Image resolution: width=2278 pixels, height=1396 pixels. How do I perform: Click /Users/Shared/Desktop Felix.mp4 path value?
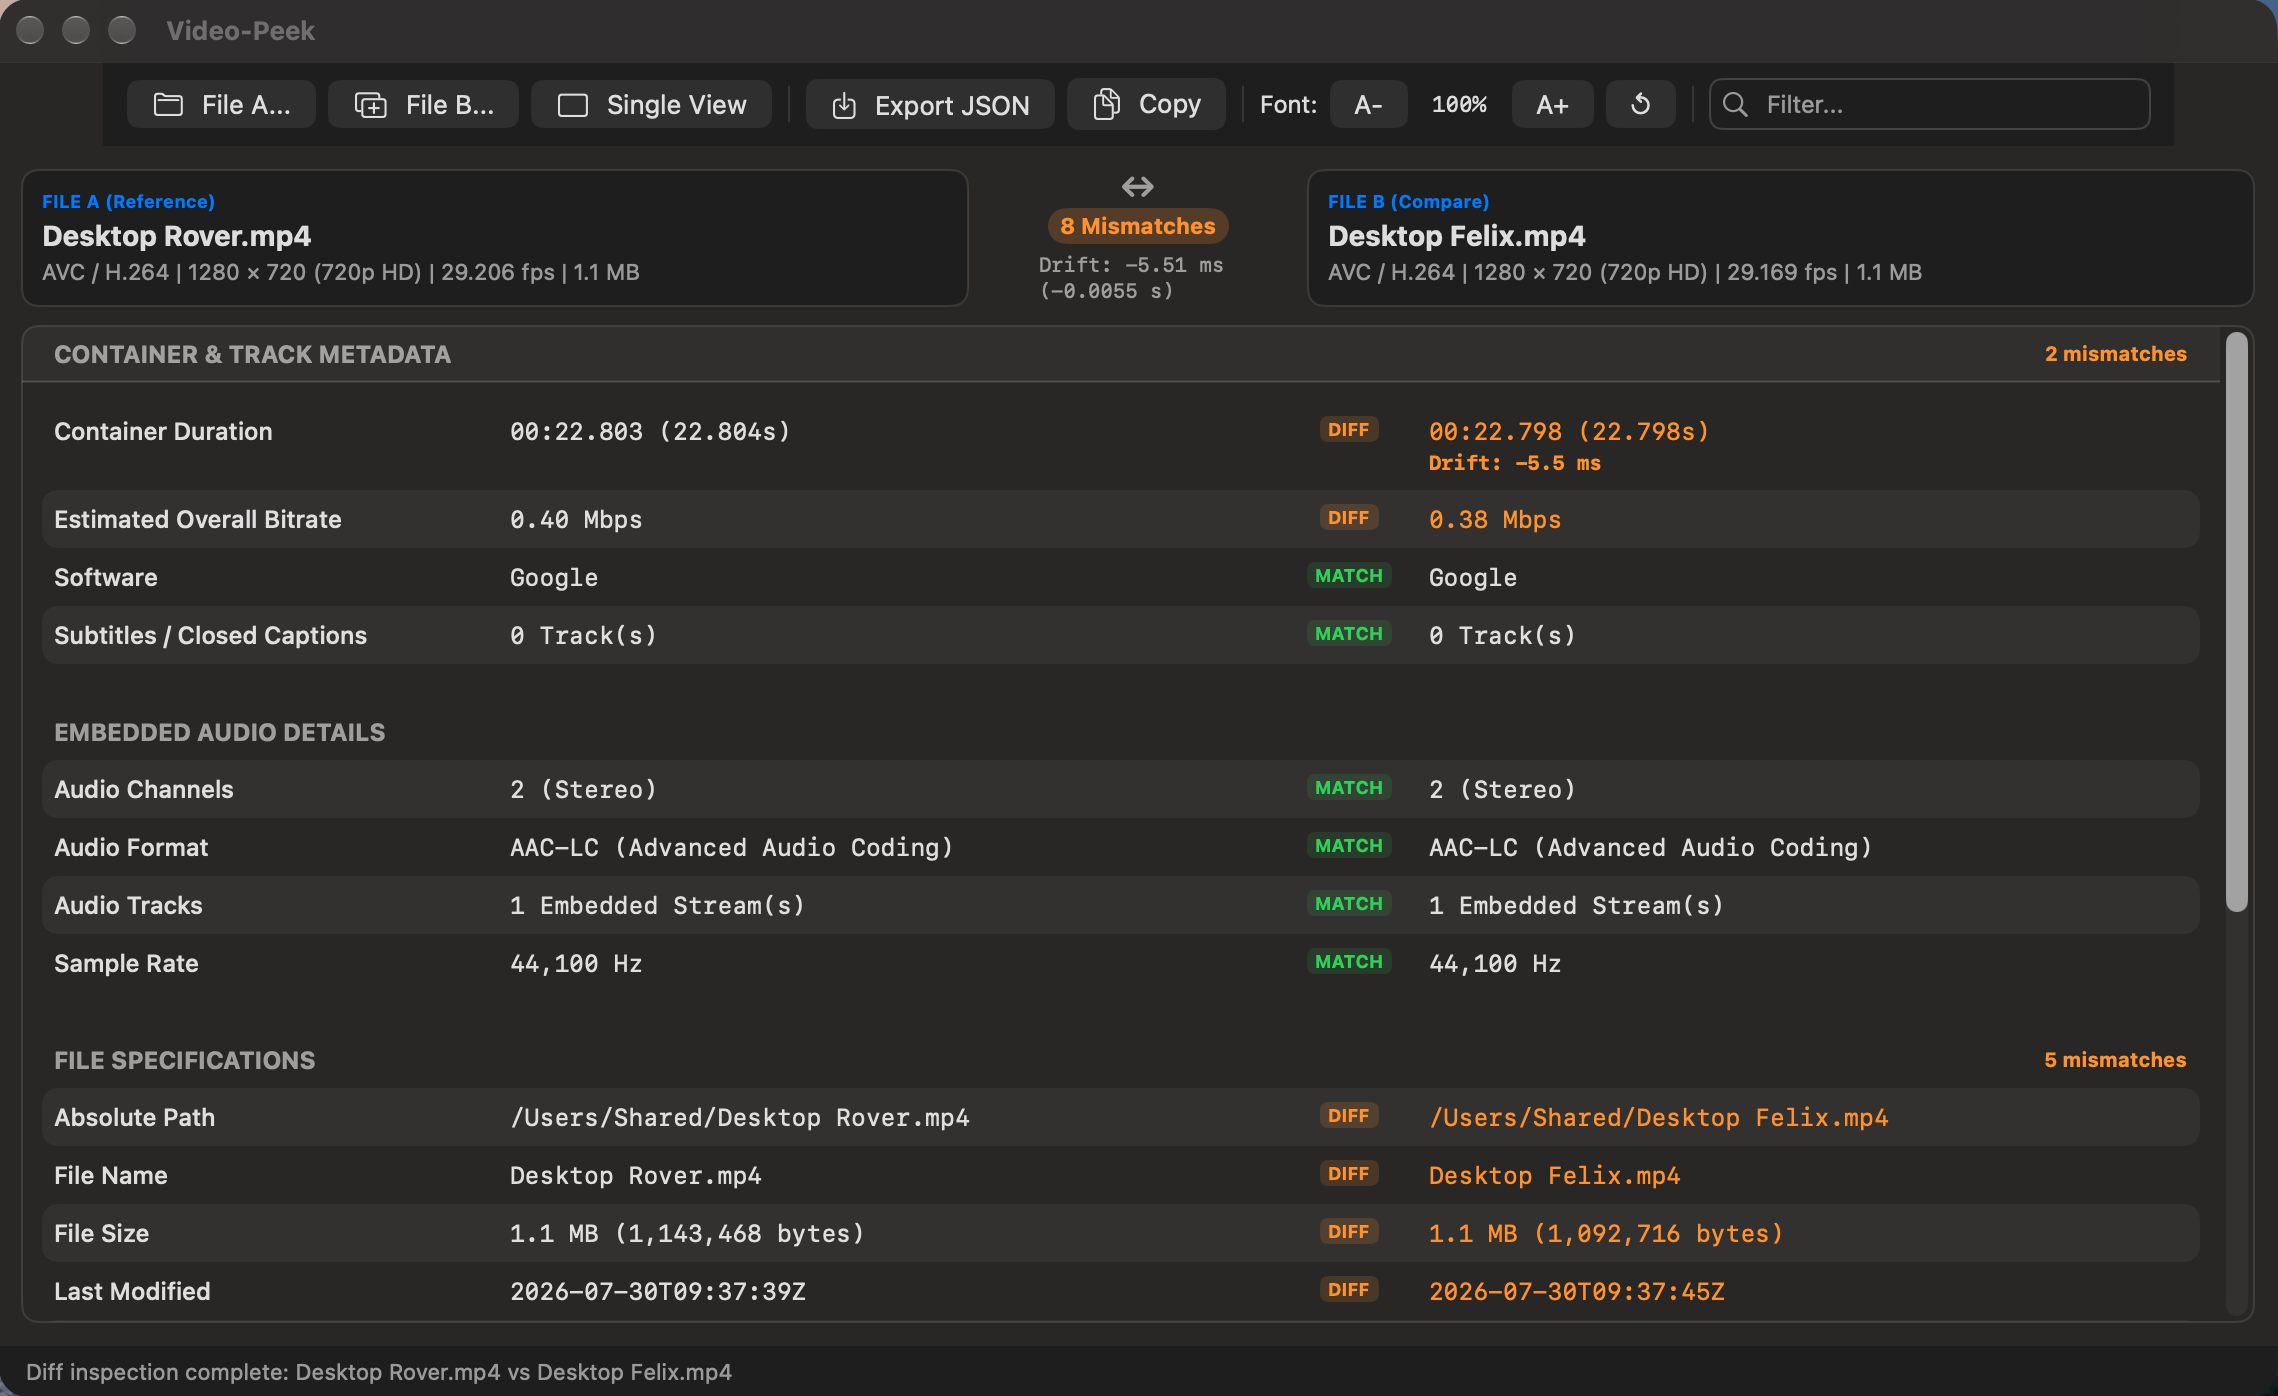[x=1658, y=1117]
